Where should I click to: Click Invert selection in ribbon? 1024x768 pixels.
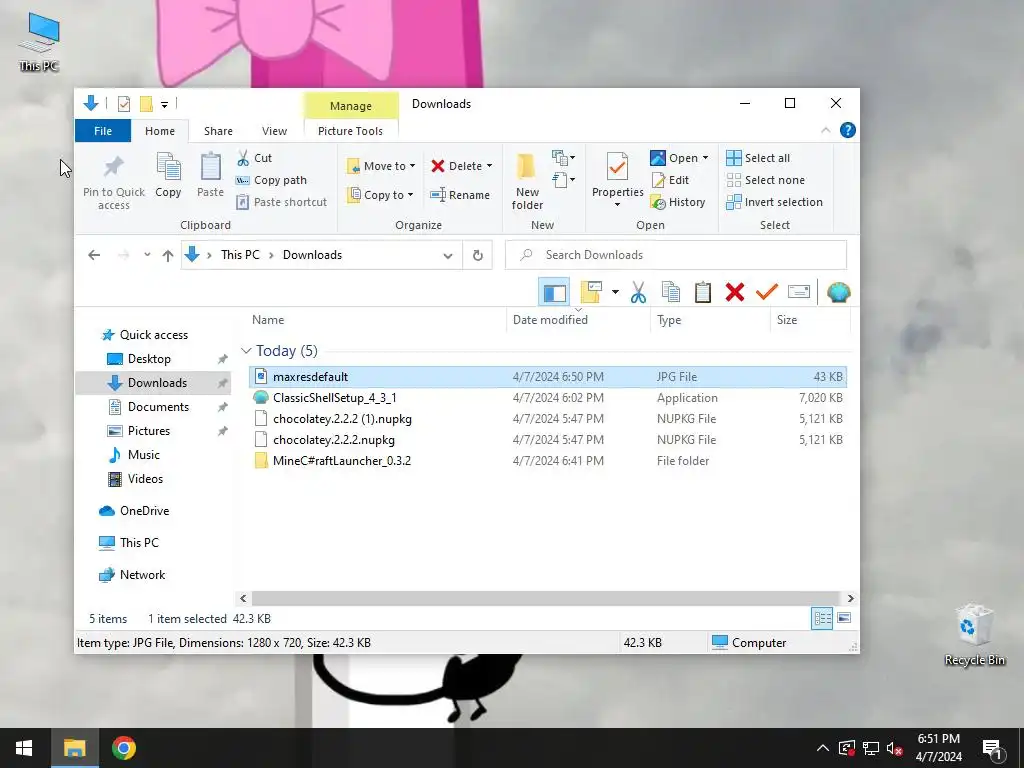click(x=775, y=202)
